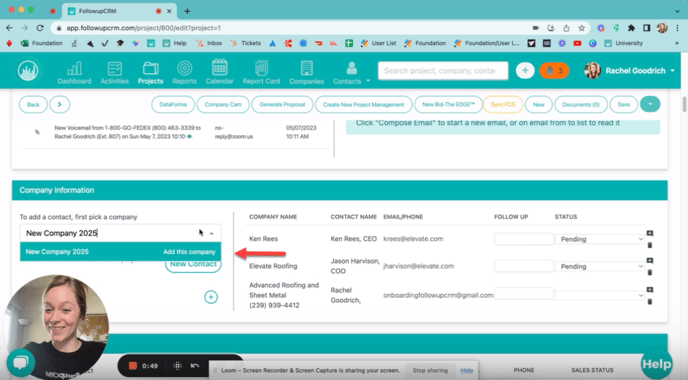Image resolution: width=688 pixels, height=380 pixels.
Task: Stop the Loom recording
Action: pos(133,366)
